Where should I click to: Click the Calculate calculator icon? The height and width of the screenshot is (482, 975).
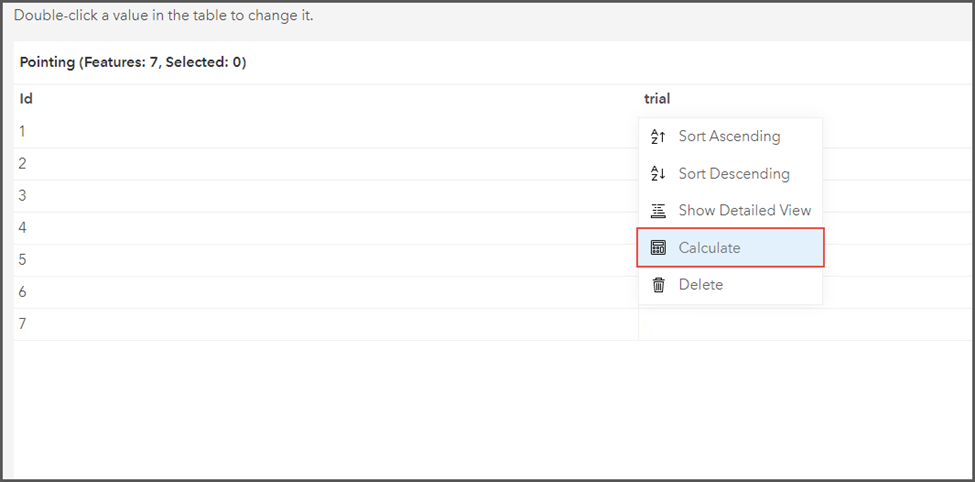(x=658, y=248)
